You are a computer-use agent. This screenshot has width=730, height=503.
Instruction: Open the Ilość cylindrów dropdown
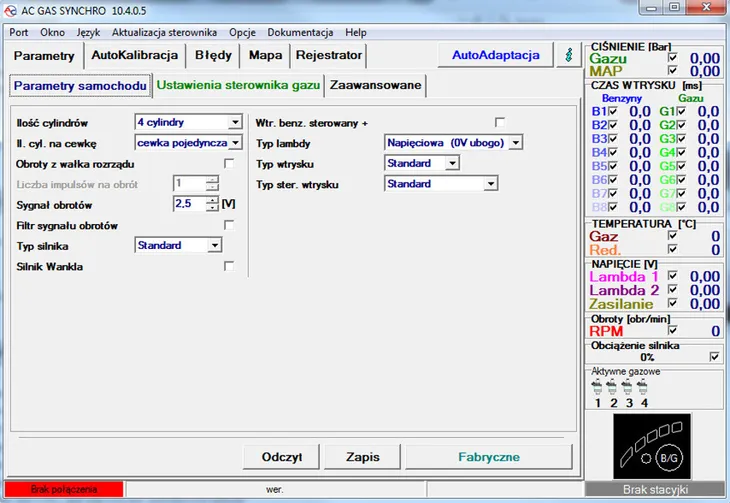(235, 122)
